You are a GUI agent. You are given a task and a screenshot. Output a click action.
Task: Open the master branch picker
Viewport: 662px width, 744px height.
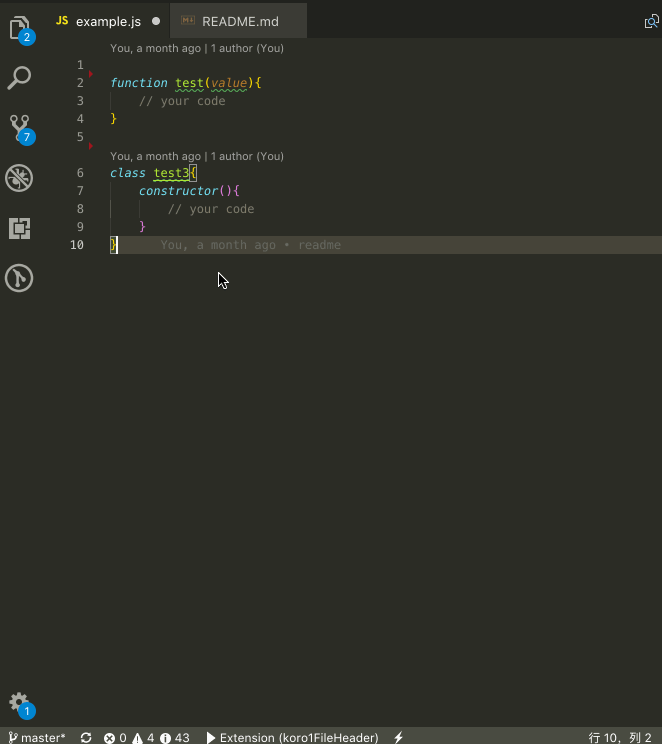(x=37, y=737)
